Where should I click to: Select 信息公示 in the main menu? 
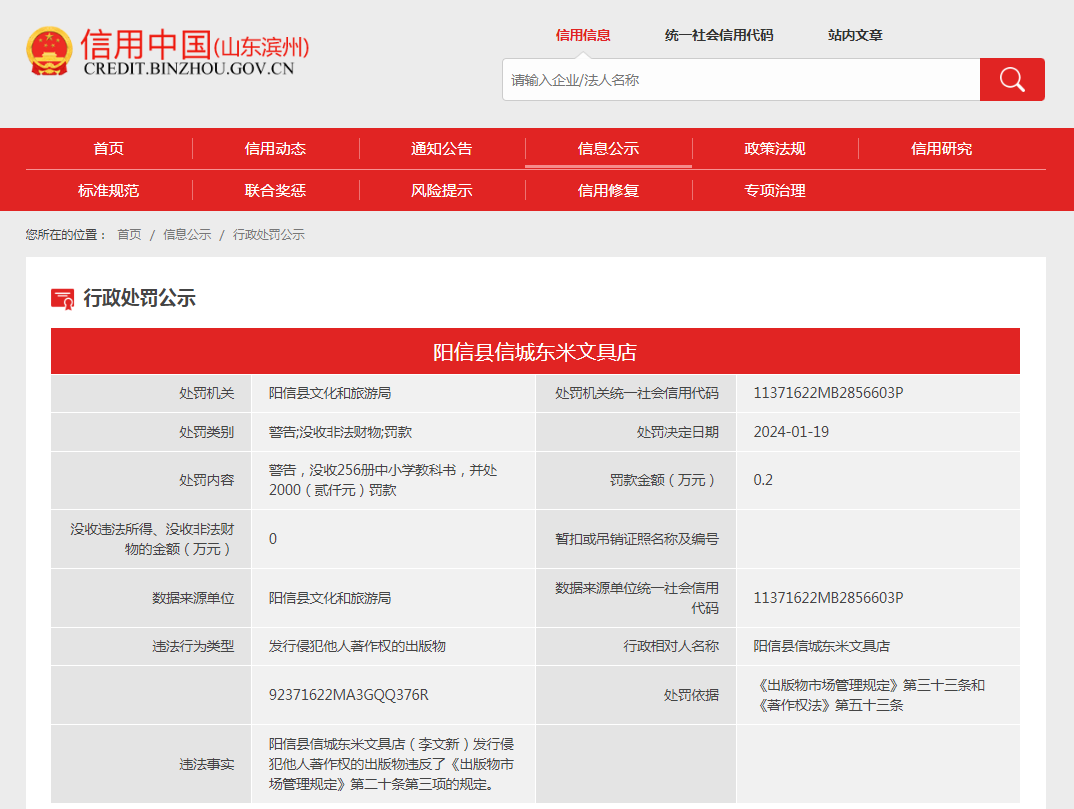click(x=608, y=149)
